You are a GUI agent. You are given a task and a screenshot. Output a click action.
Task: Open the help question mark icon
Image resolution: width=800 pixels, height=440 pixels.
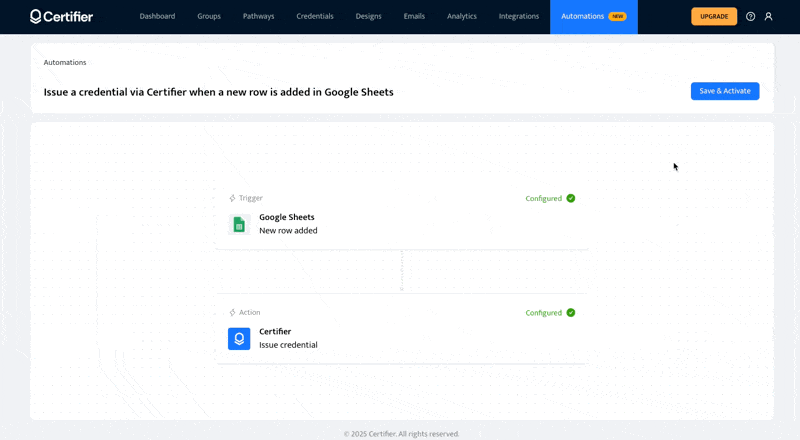point(750,17)
